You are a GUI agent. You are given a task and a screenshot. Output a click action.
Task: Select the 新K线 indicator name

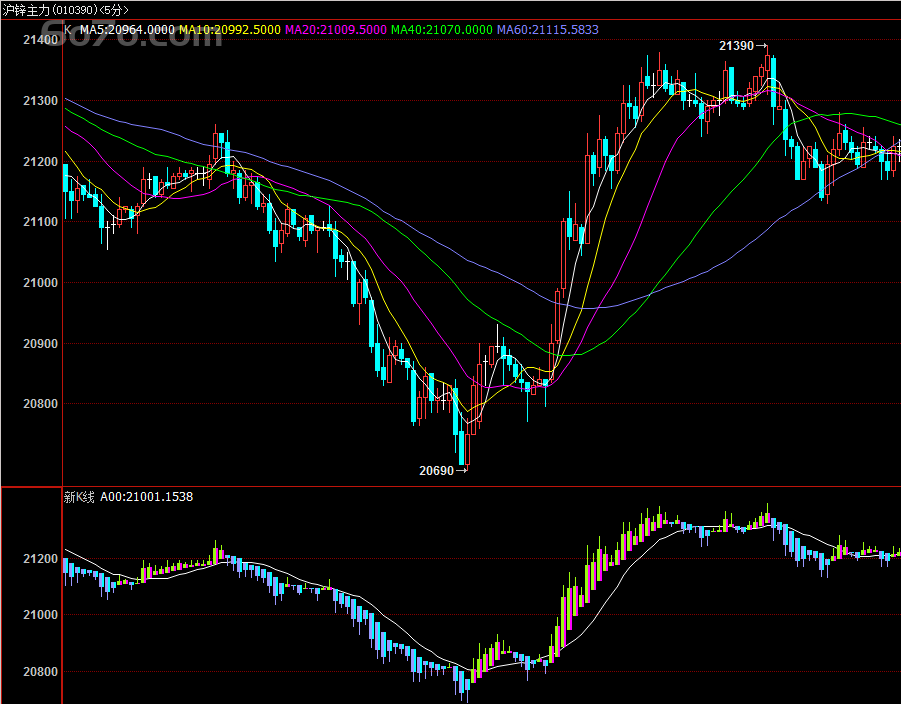click(79, 497)
